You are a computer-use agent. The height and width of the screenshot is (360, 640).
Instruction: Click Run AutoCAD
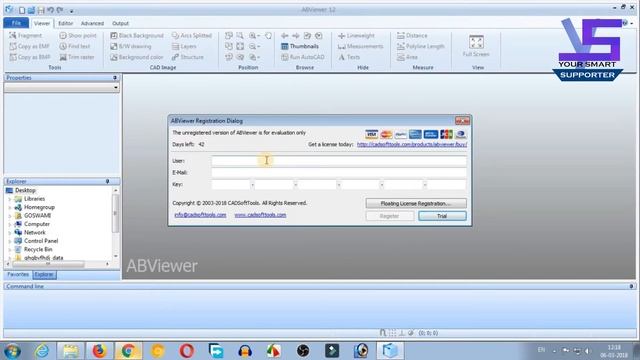(x=303, y=57)
